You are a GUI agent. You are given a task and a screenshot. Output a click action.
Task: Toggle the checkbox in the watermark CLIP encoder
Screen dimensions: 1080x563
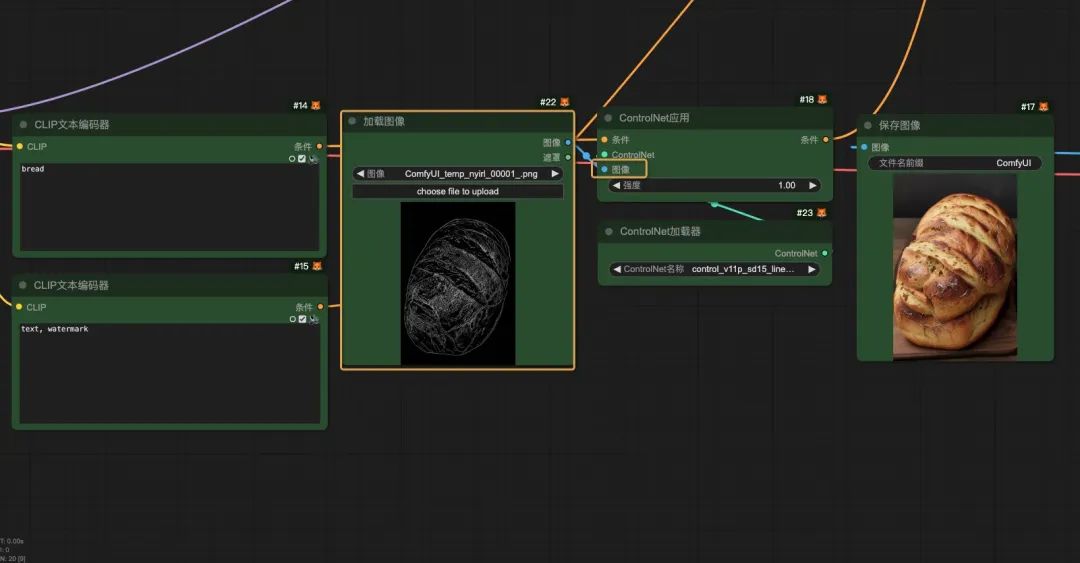tap(302, 319)
